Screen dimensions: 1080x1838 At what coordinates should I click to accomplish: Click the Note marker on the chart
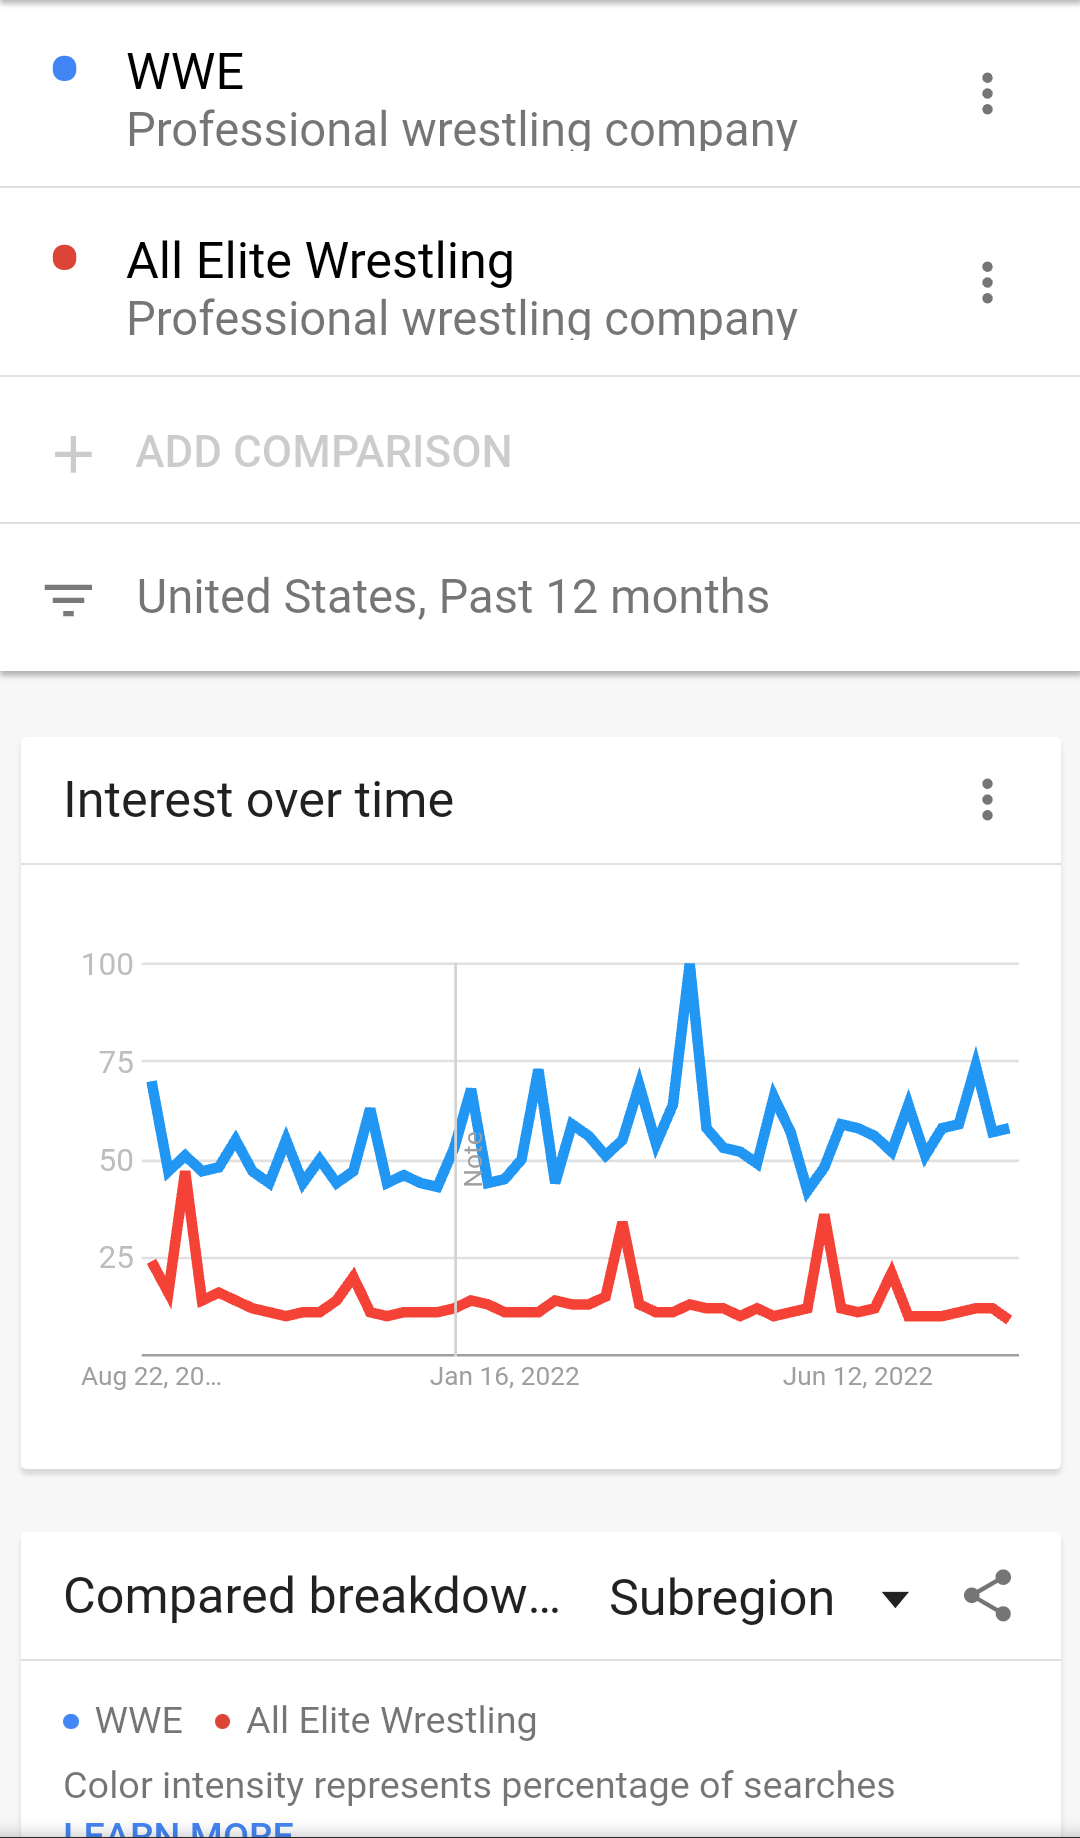coord(473,1158)
